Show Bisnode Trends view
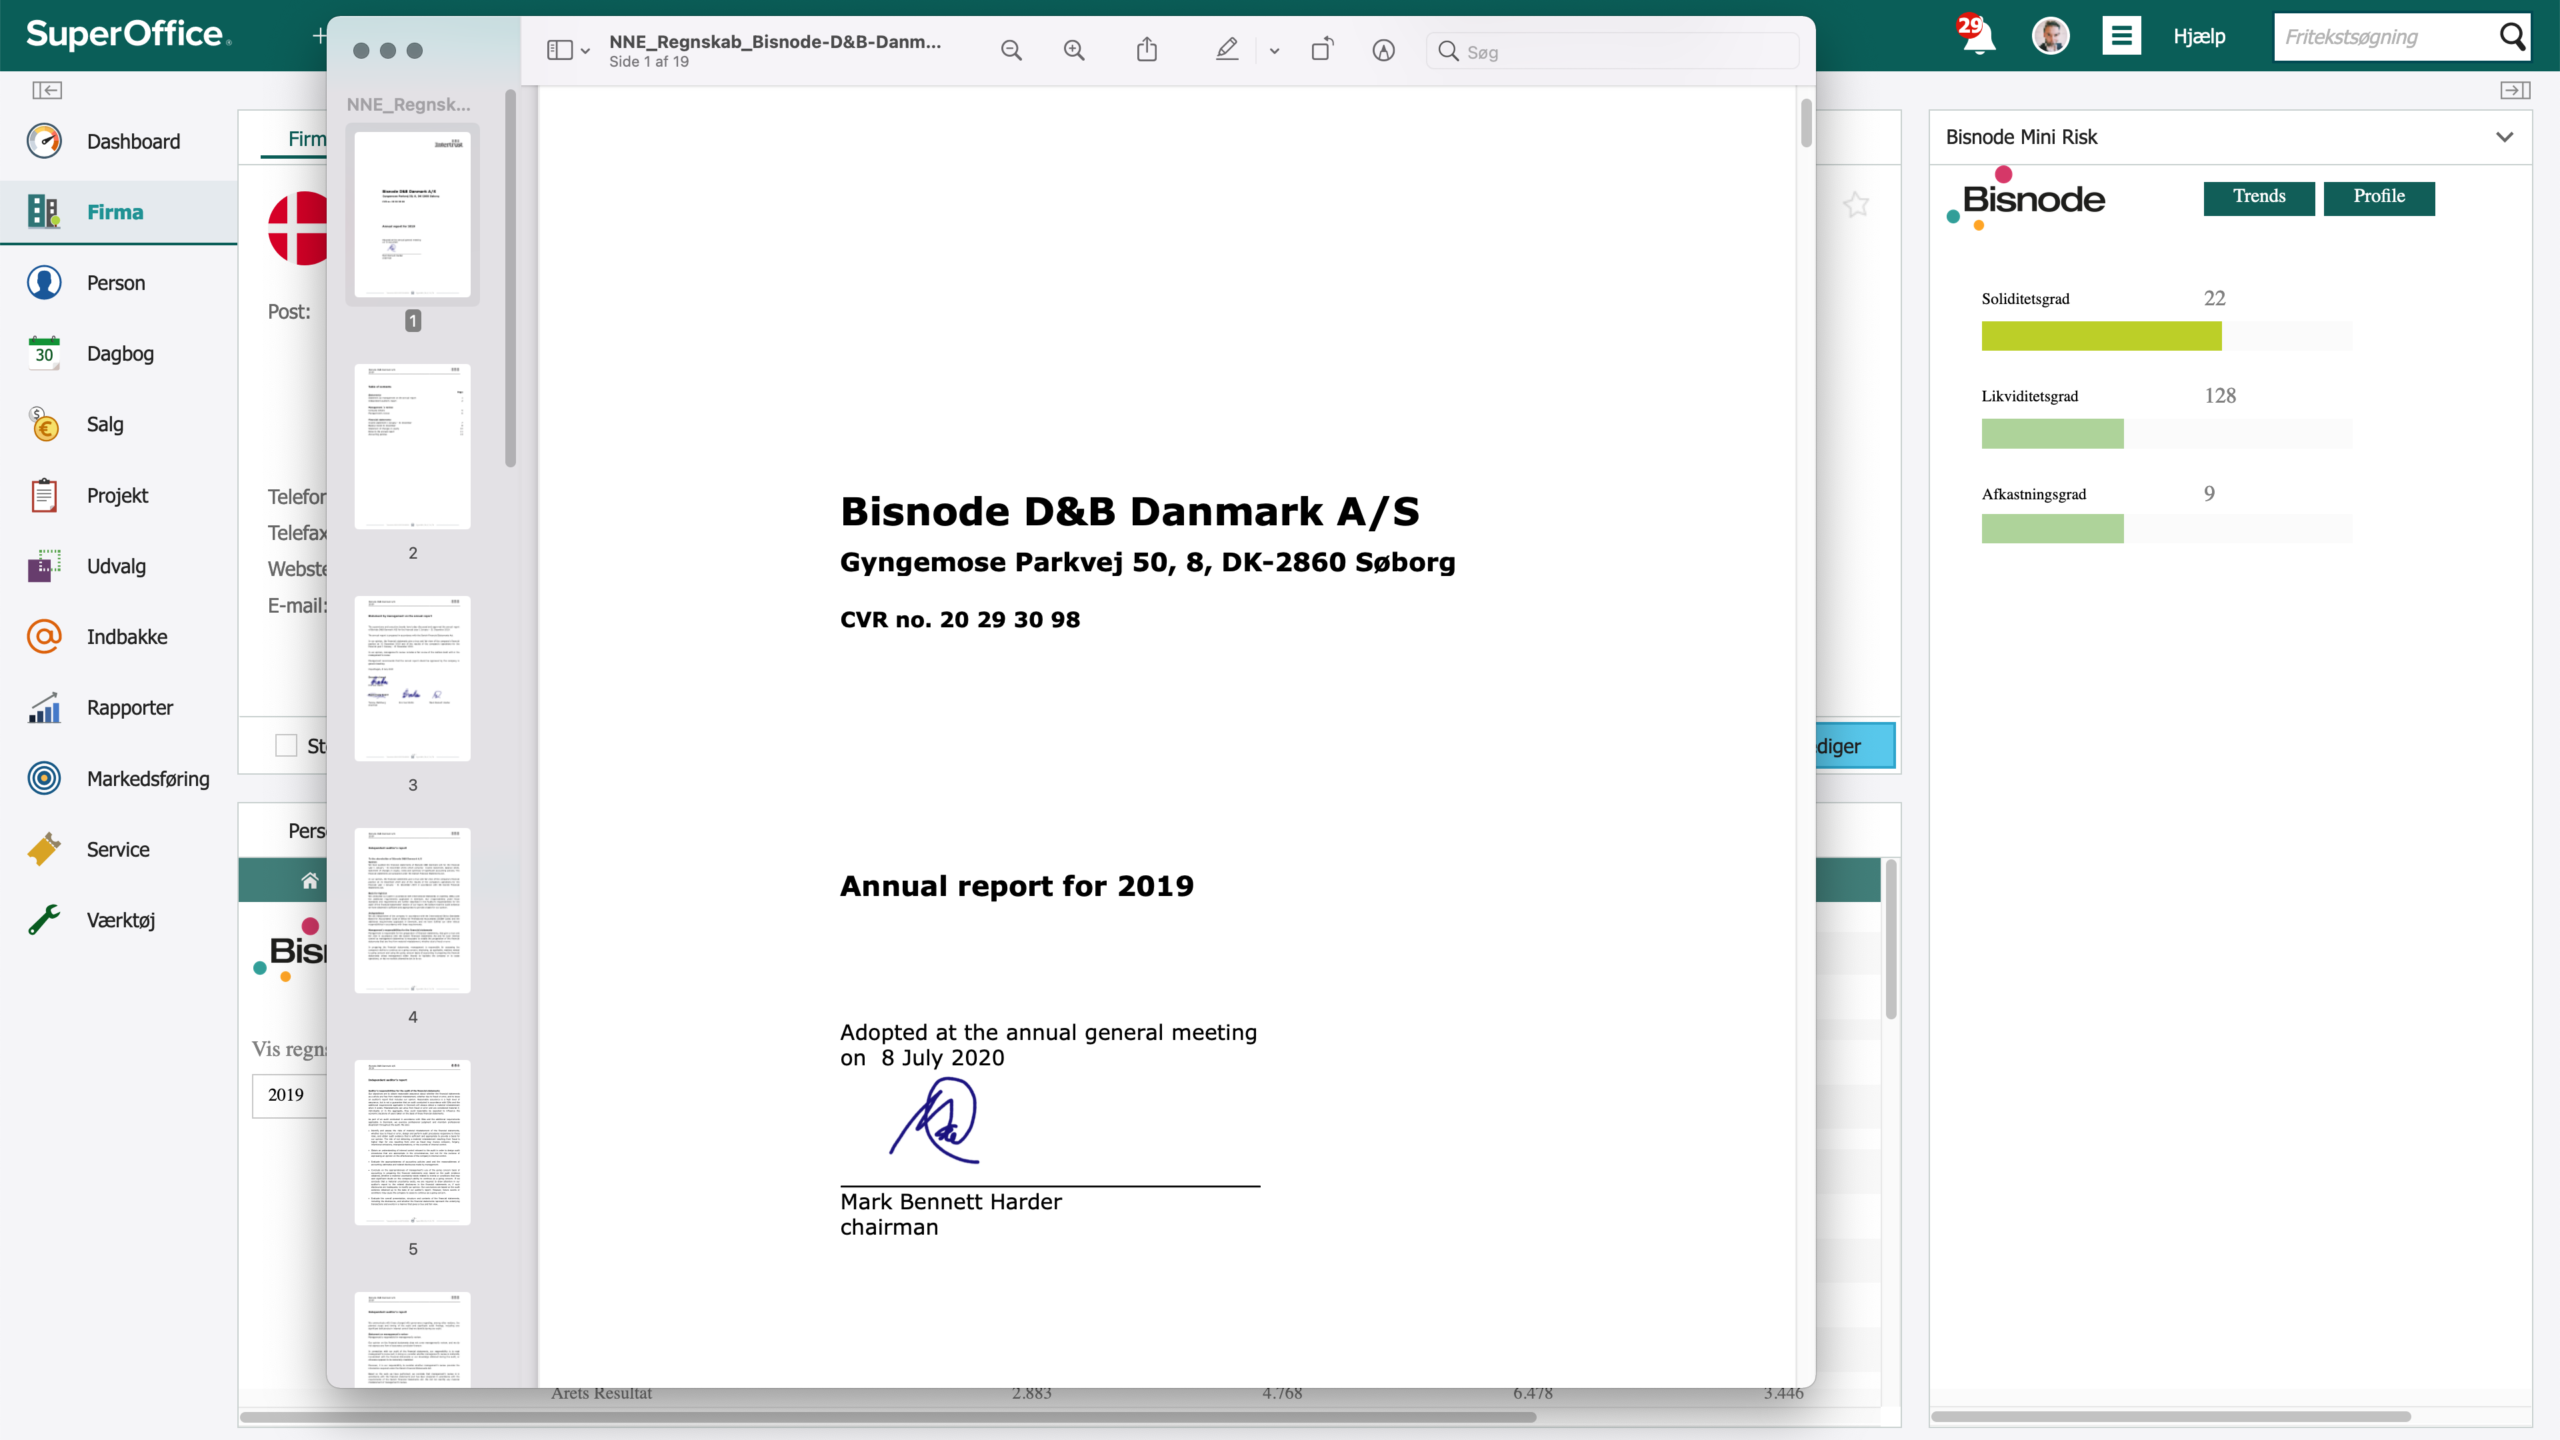 click(2259, 197)
